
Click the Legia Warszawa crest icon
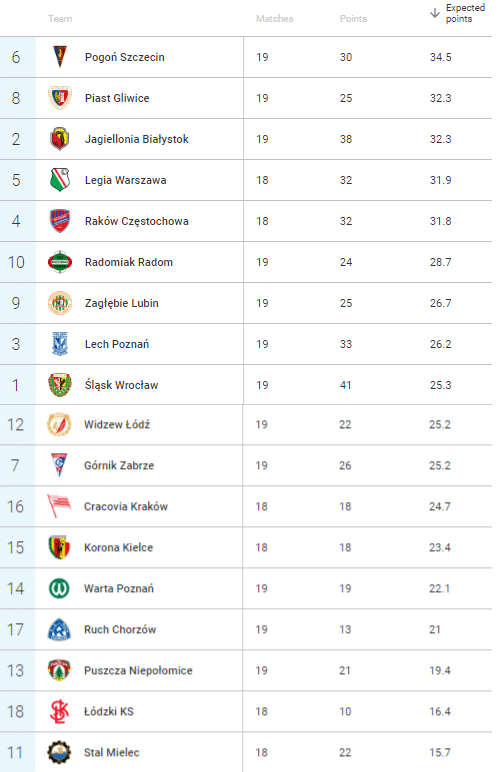tap(60, 180)
